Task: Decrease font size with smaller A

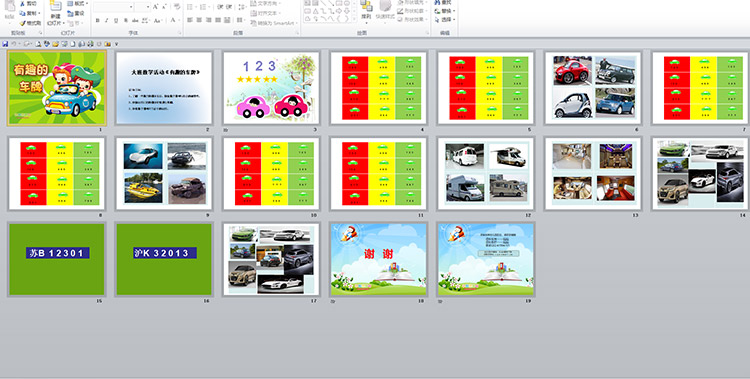Action: click(165, 7)
